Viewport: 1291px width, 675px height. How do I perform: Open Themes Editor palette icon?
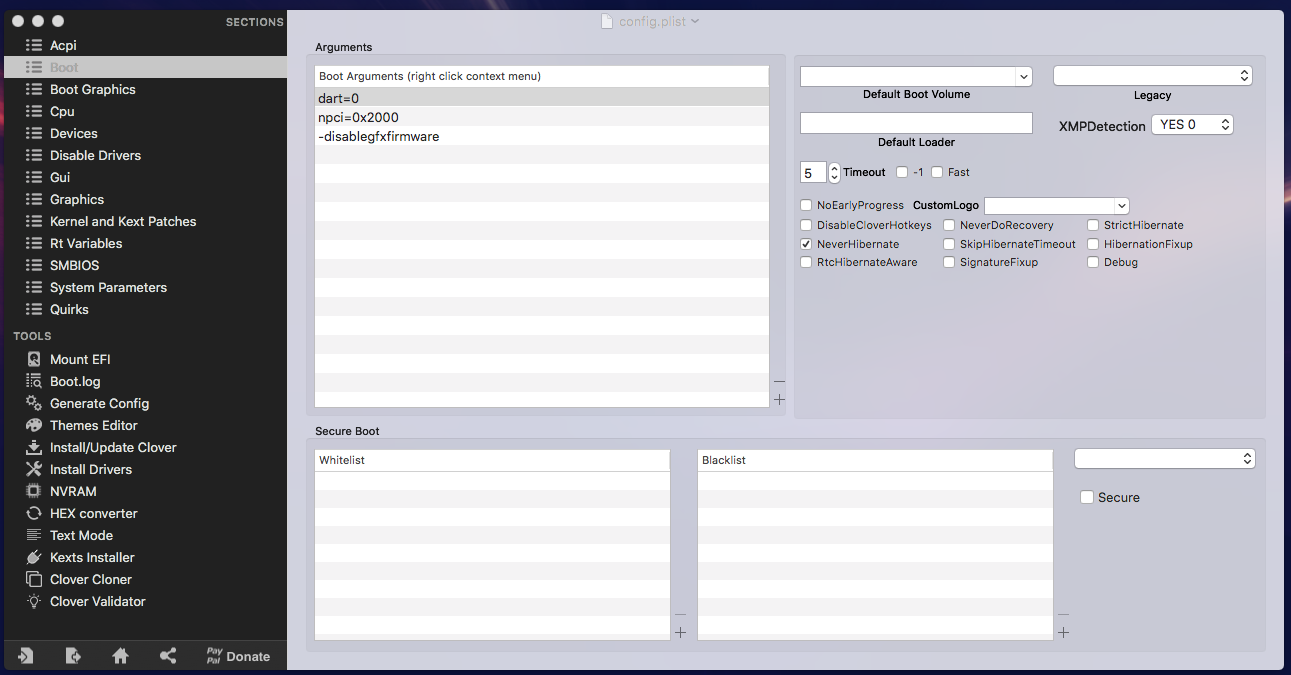coord(34,425)
